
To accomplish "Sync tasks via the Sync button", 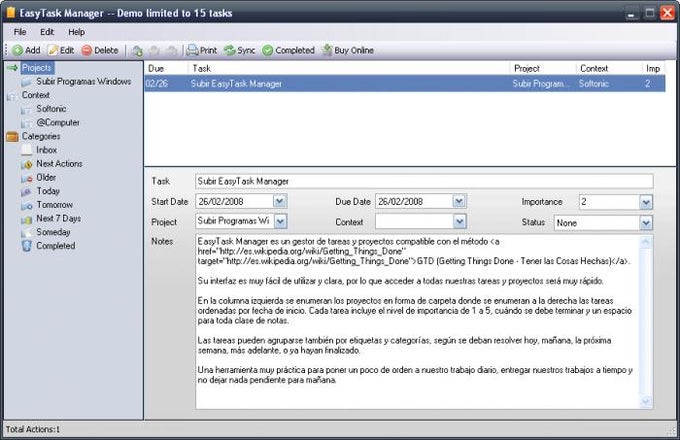I will pos(239,50).
